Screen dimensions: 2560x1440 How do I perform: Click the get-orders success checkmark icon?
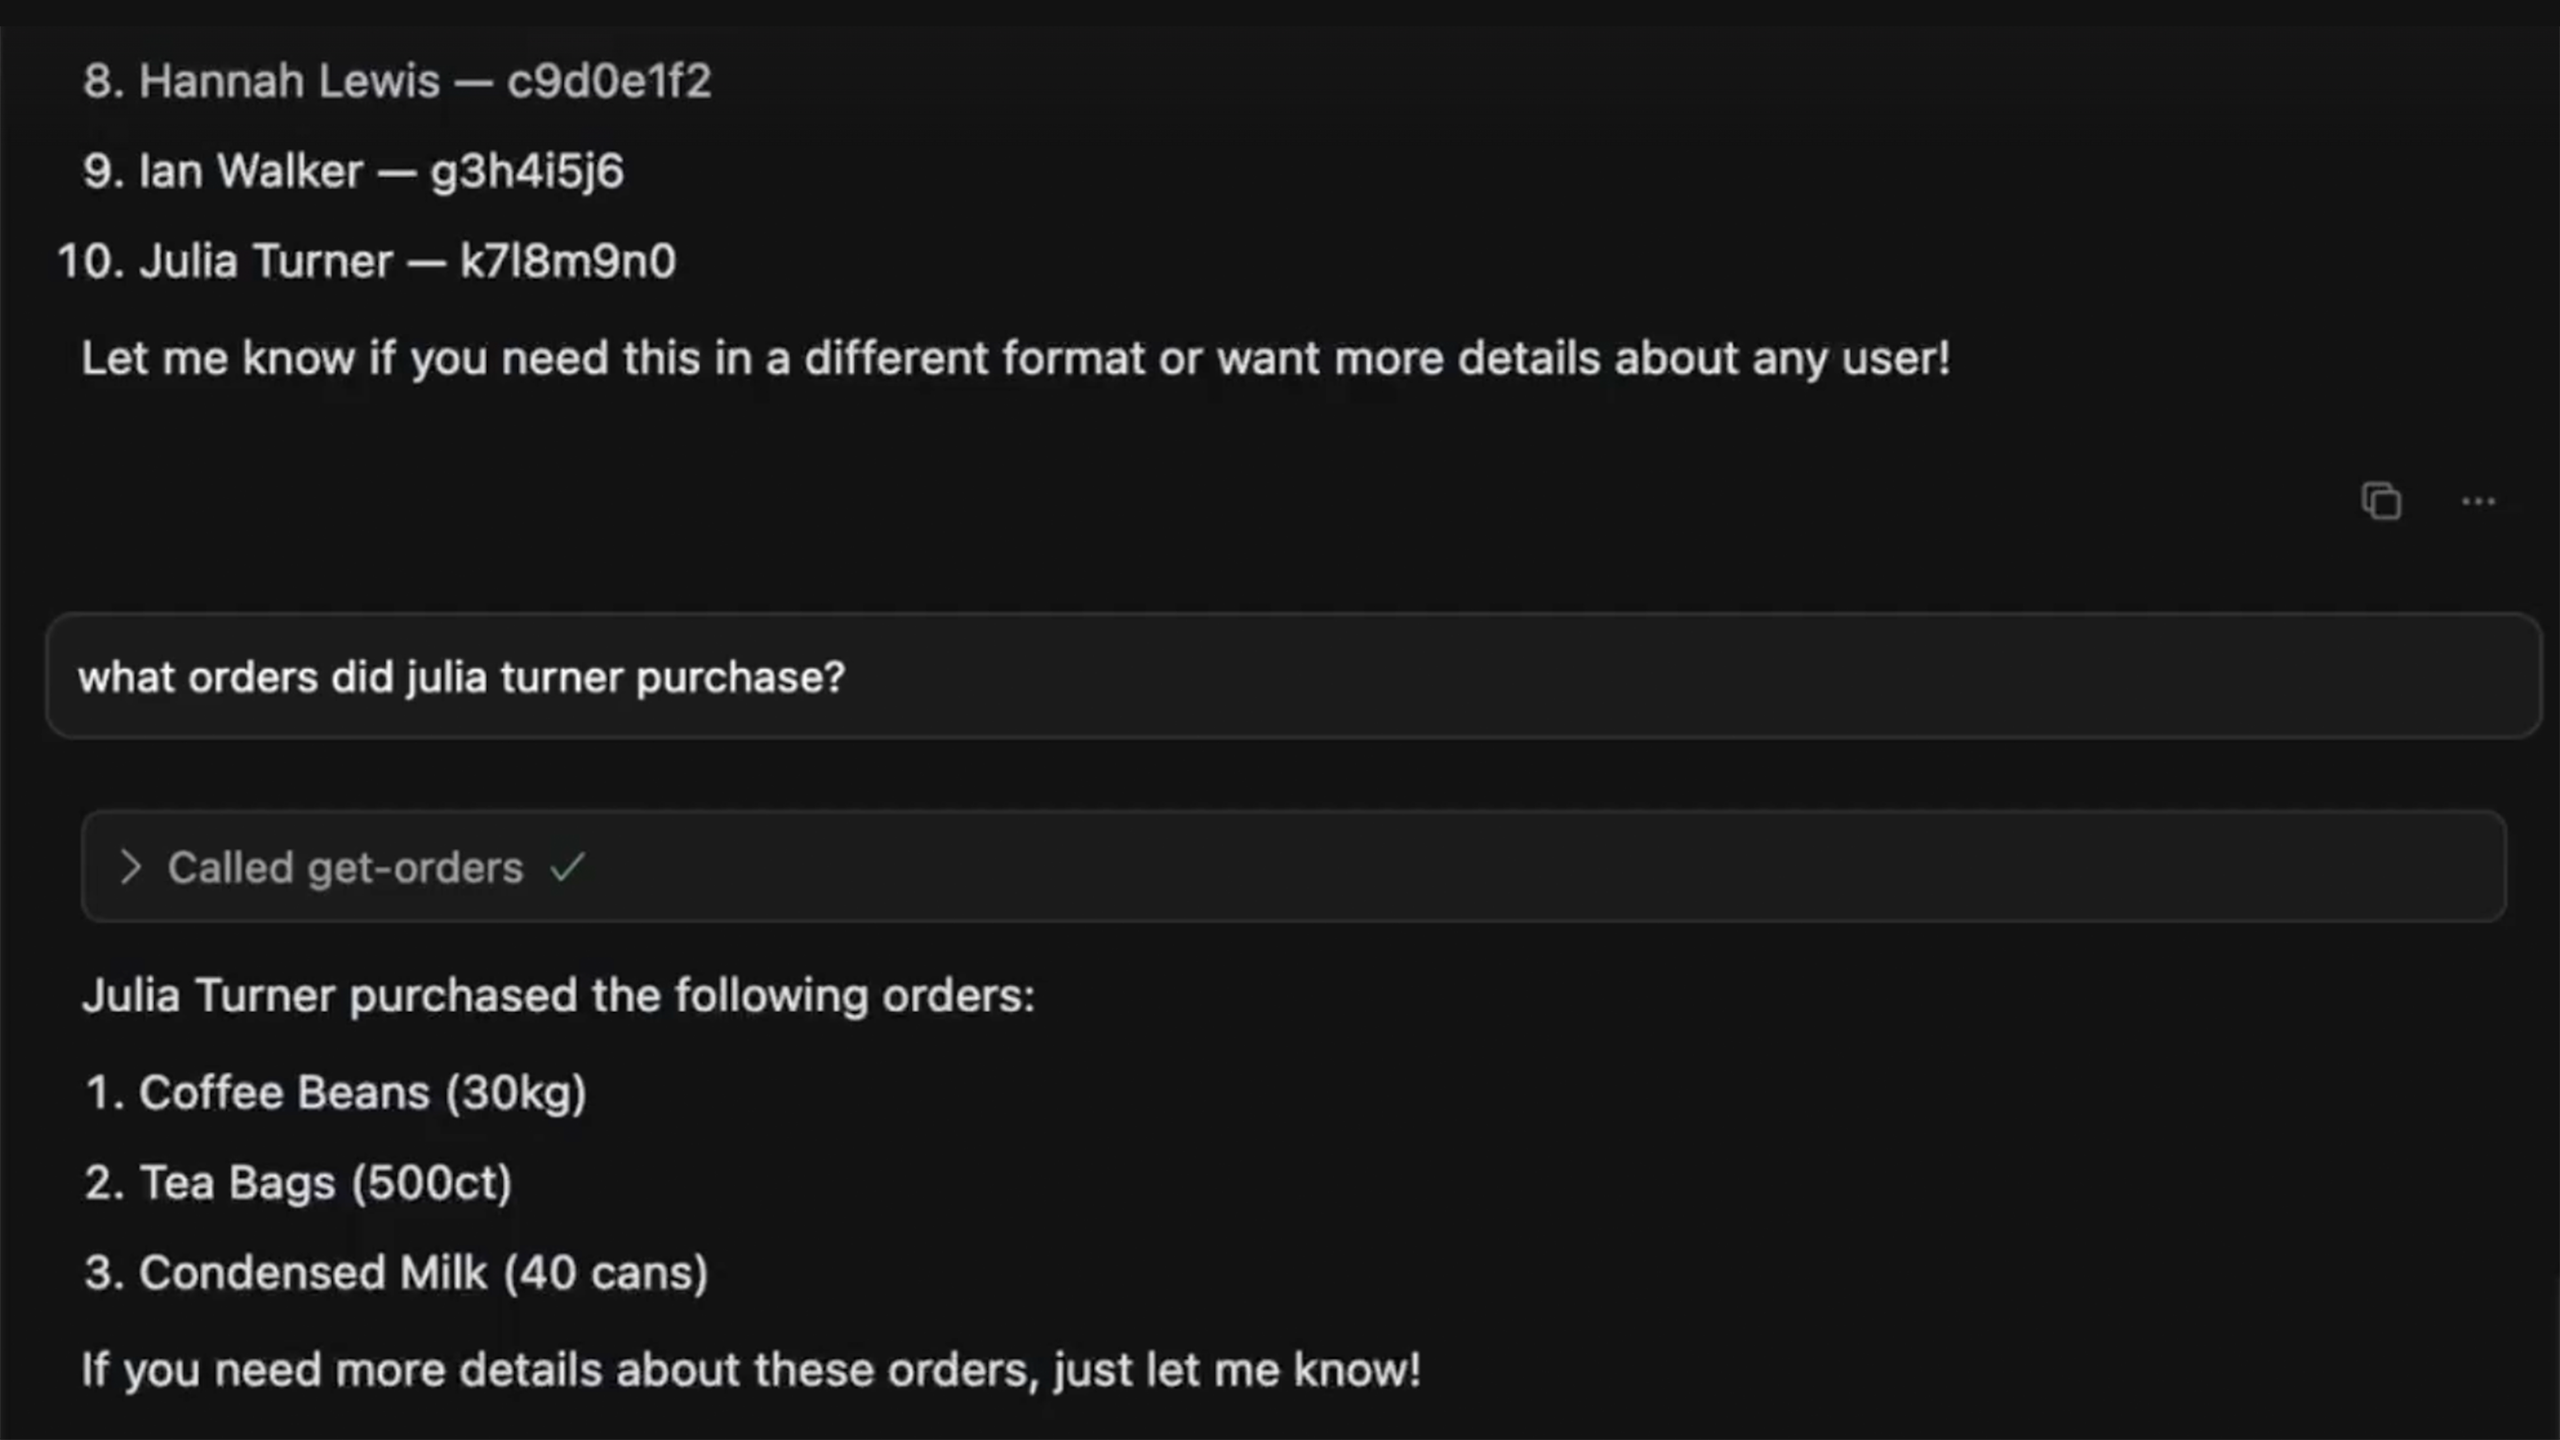(x=567, y=867)
